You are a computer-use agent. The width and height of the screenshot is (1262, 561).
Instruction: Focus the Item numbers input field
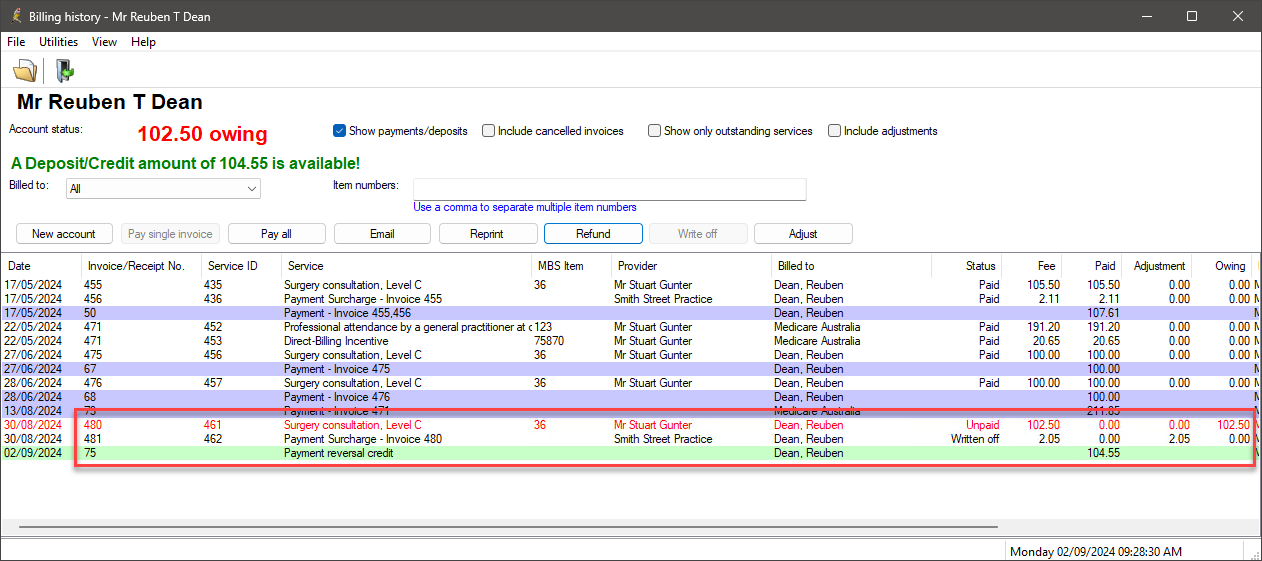(x=609, y=189)
